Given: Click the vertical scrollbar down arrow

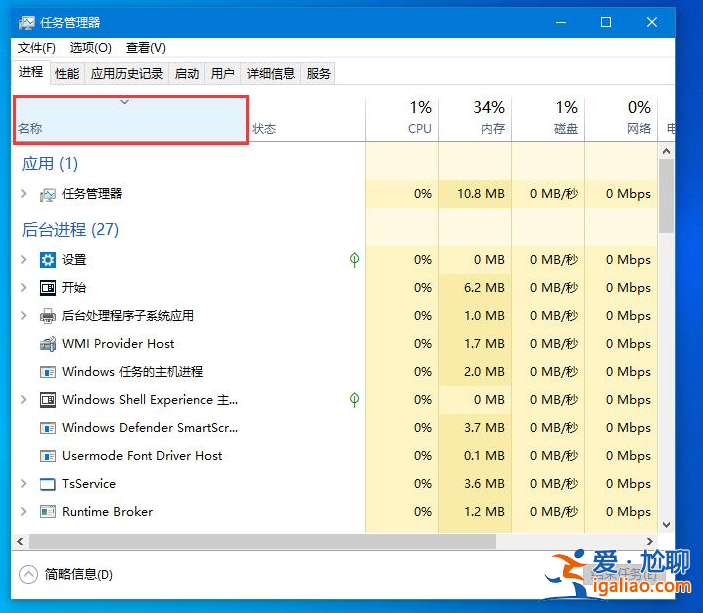Looking at the screenshot, I should click(666, 525).
